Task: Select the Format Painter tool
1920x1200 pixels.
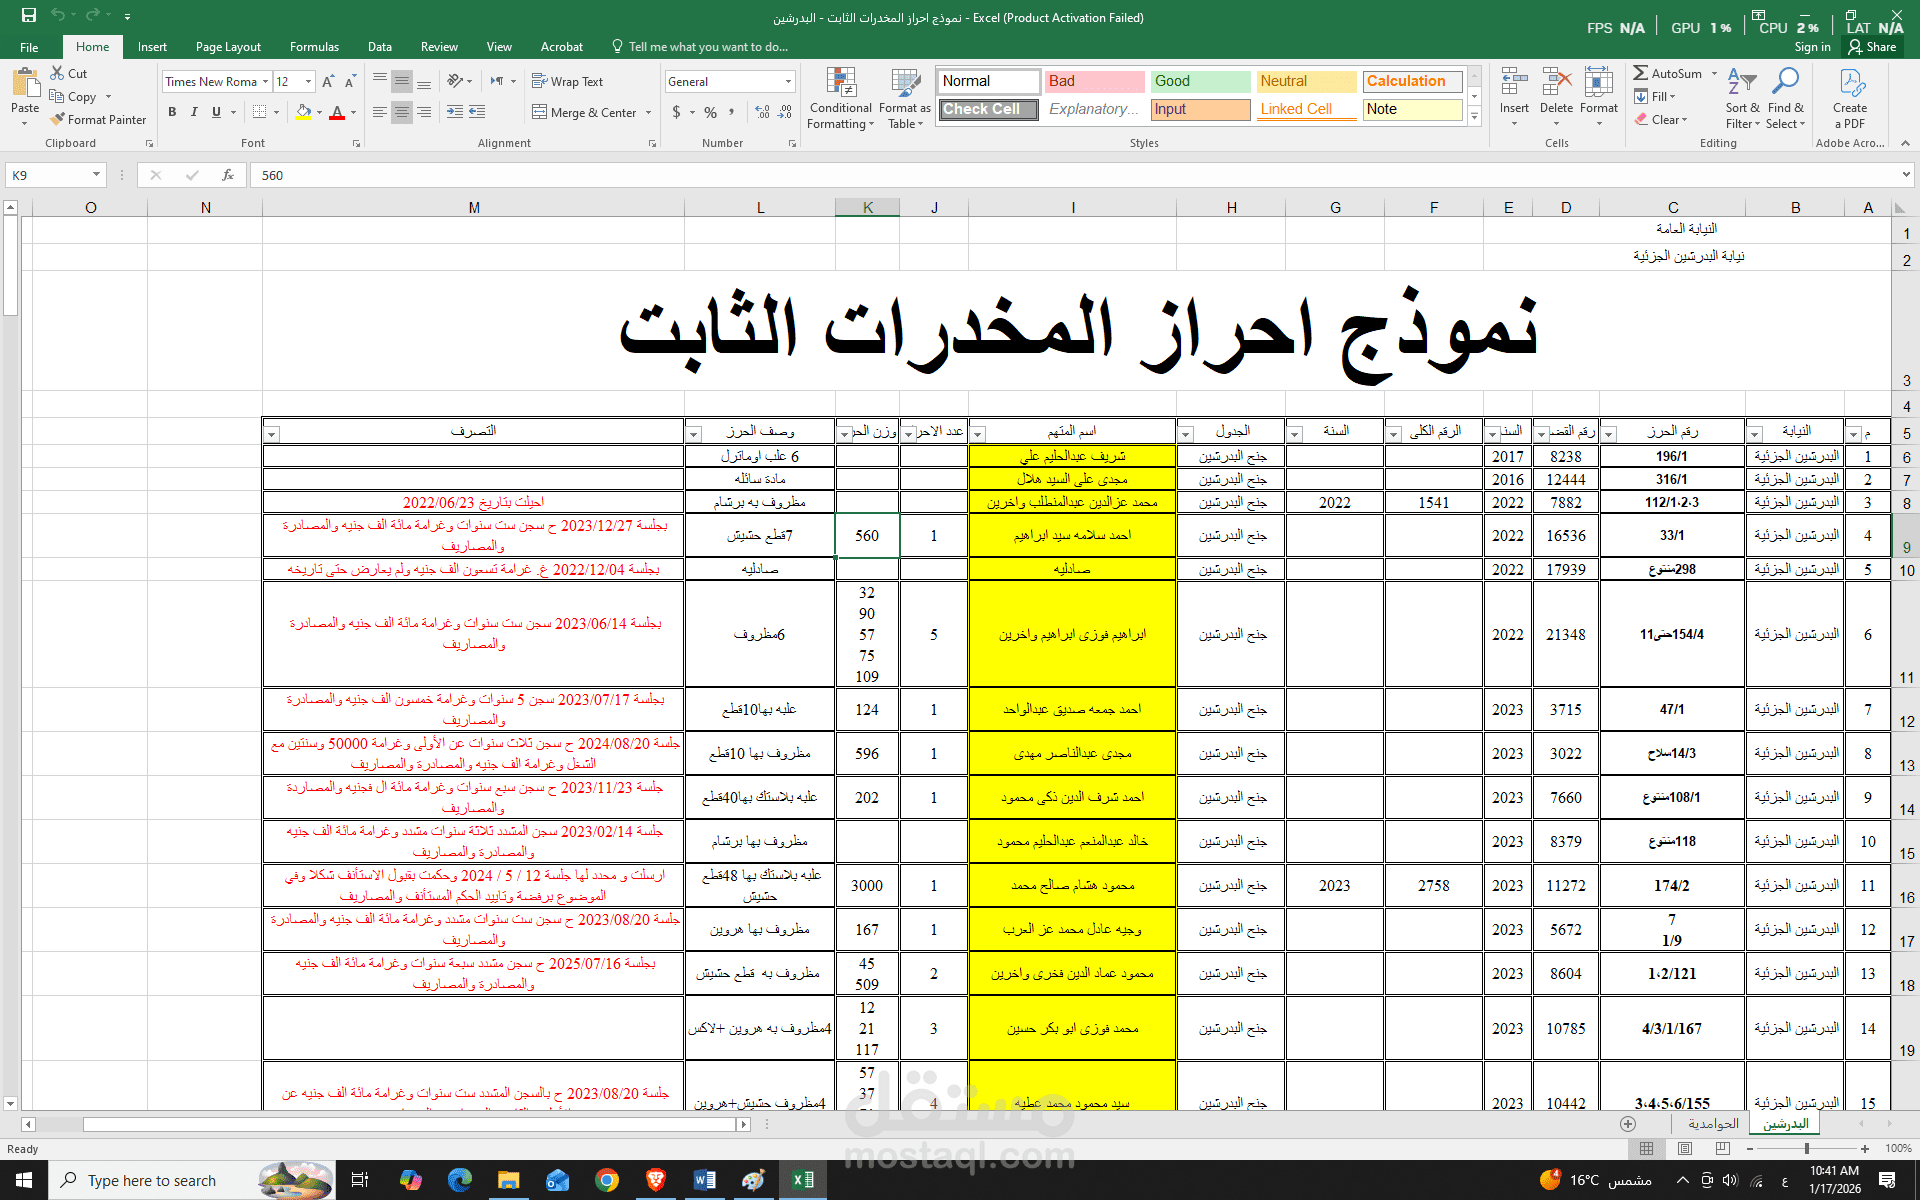Action: pos(97,119)
